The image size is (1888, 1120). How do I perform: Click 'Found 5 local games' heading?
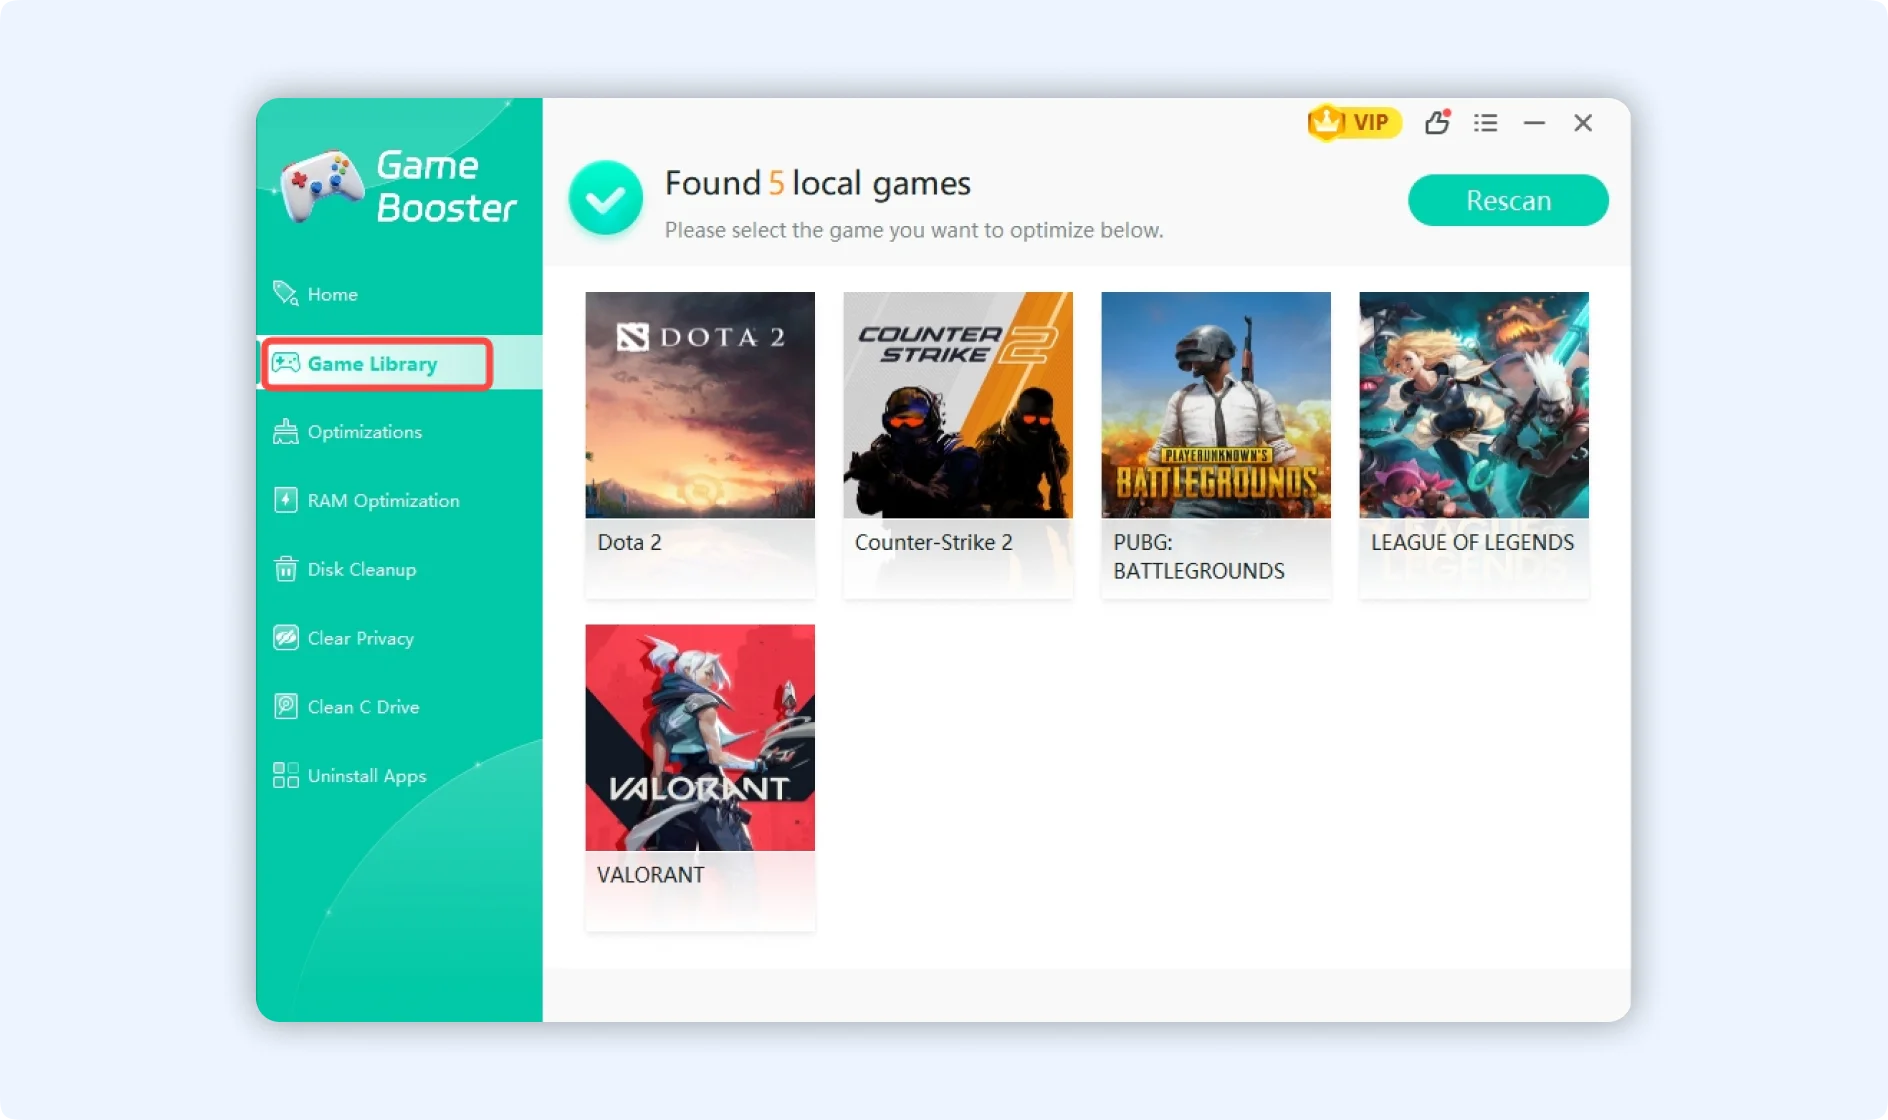pos(817,183)
